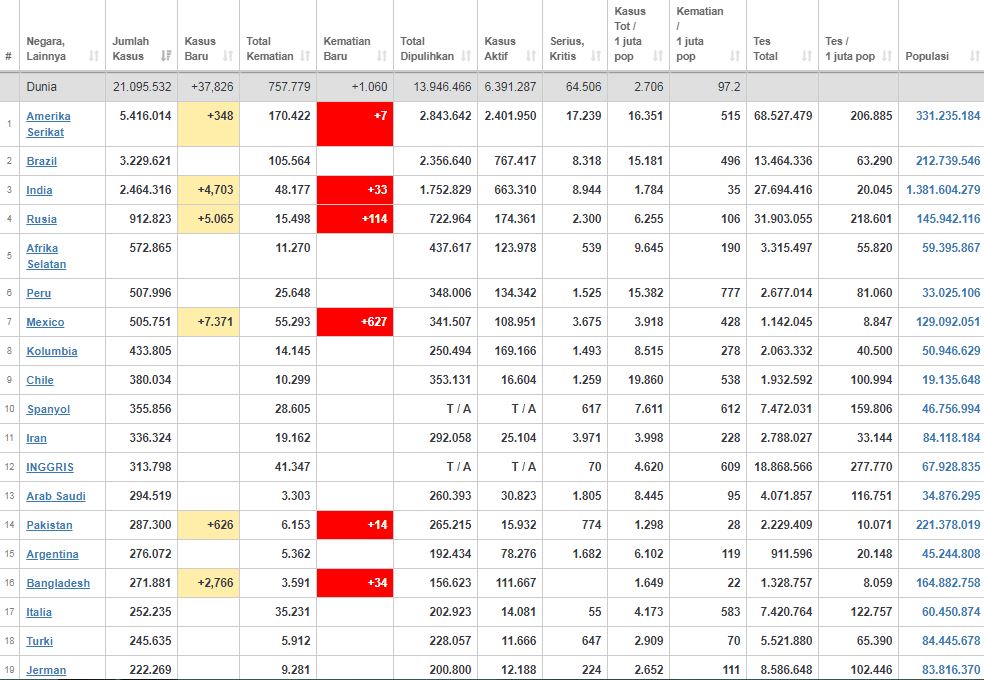Open the Iran country link

click(x=36, y=438)
